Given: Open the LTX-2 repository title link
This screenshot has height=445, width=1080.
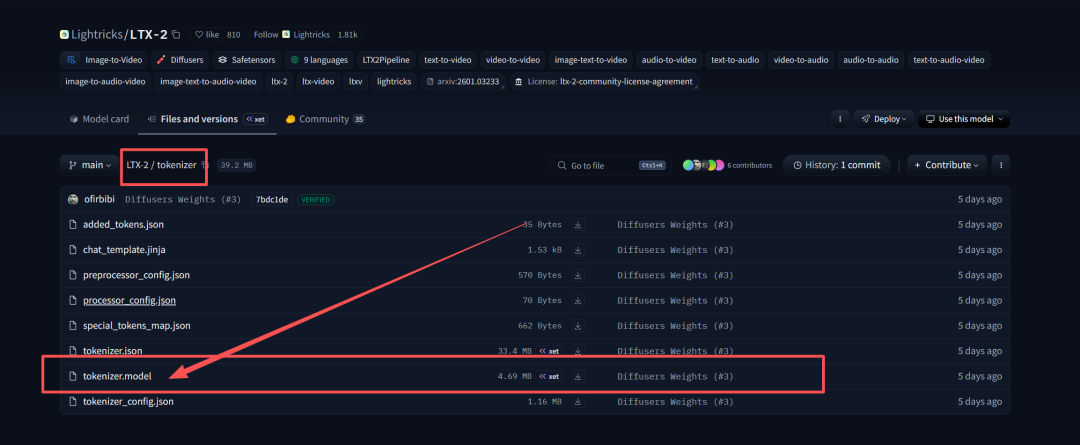Looking at the screenshot, I should click(149, 34).
